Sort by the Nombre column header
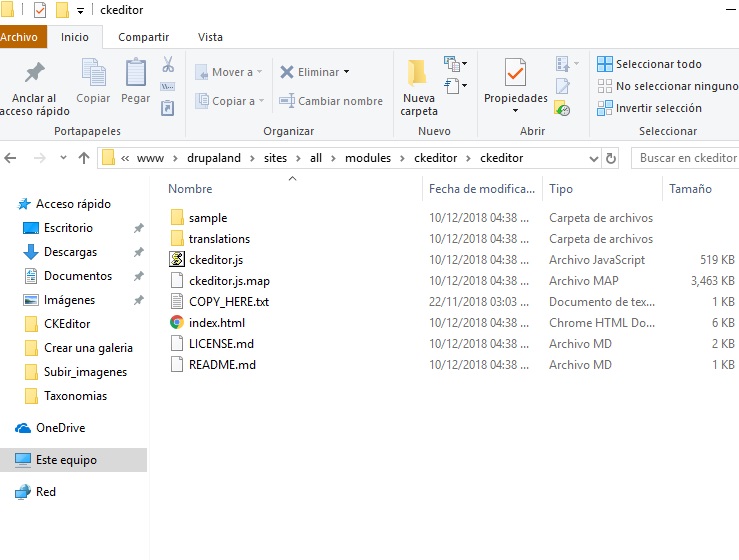Viewport: 739px width, 560px height. (x=190, y=189)
